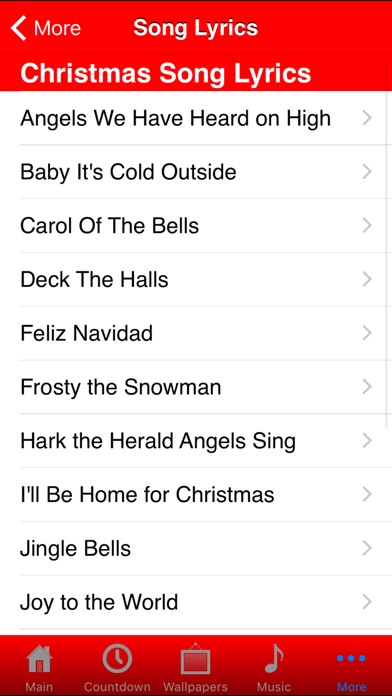The image size is (392, 696).
Task: Select Jingle Bells from the list
Action: pyautogui.click(x=196, y=549)
